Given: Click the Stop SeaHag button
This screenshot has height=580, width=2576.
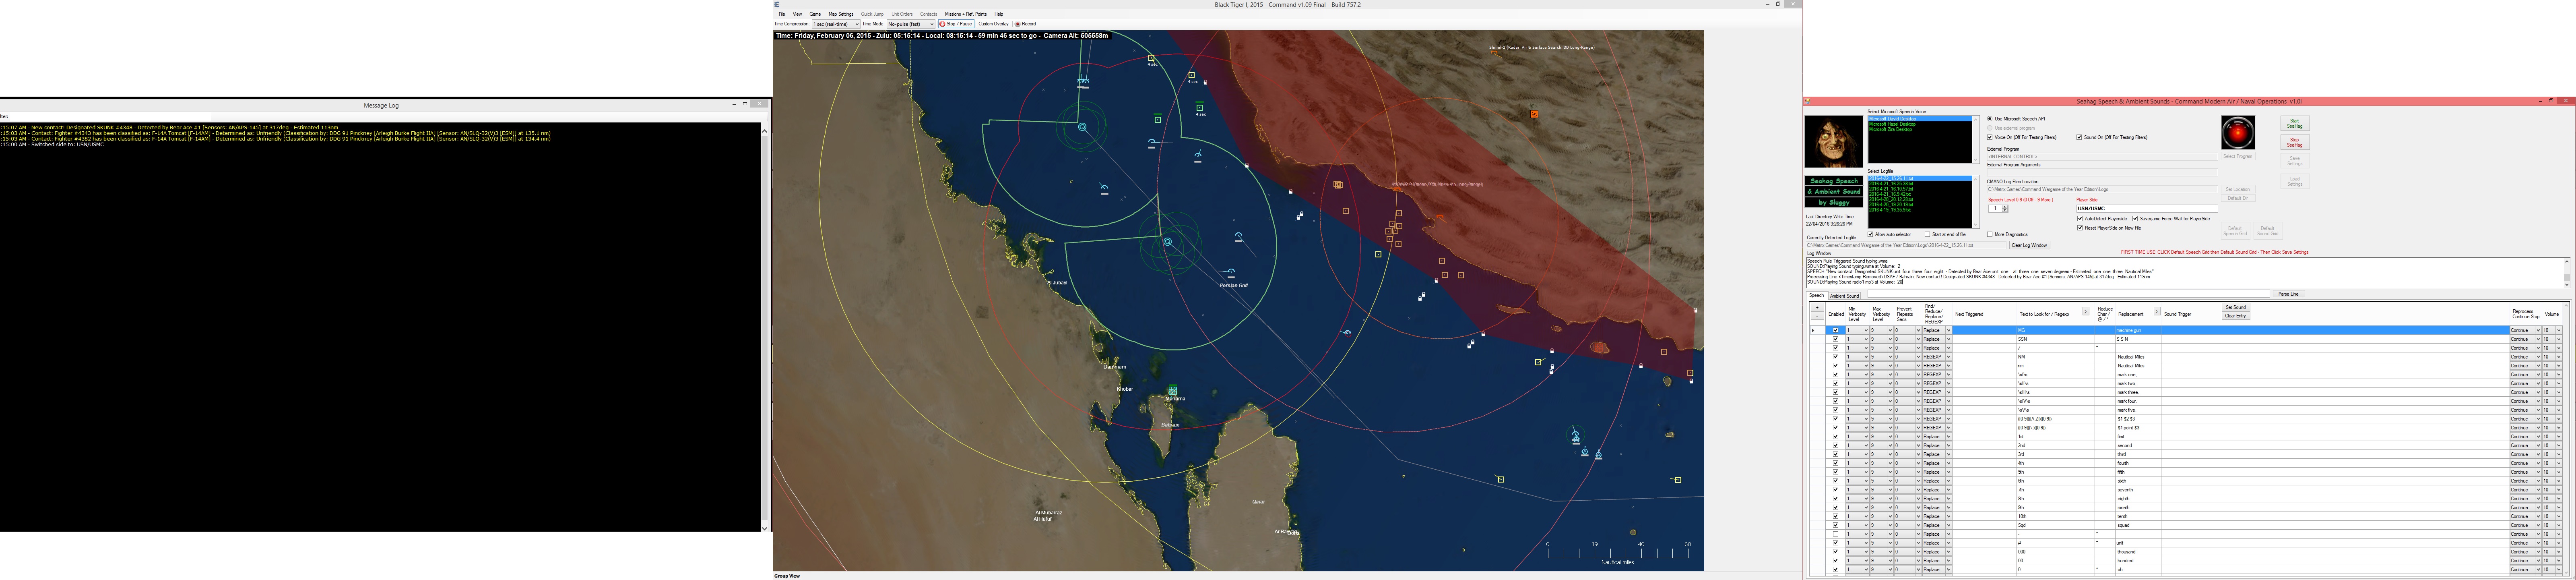Looking at the screenshot, I should [2295, 142].
